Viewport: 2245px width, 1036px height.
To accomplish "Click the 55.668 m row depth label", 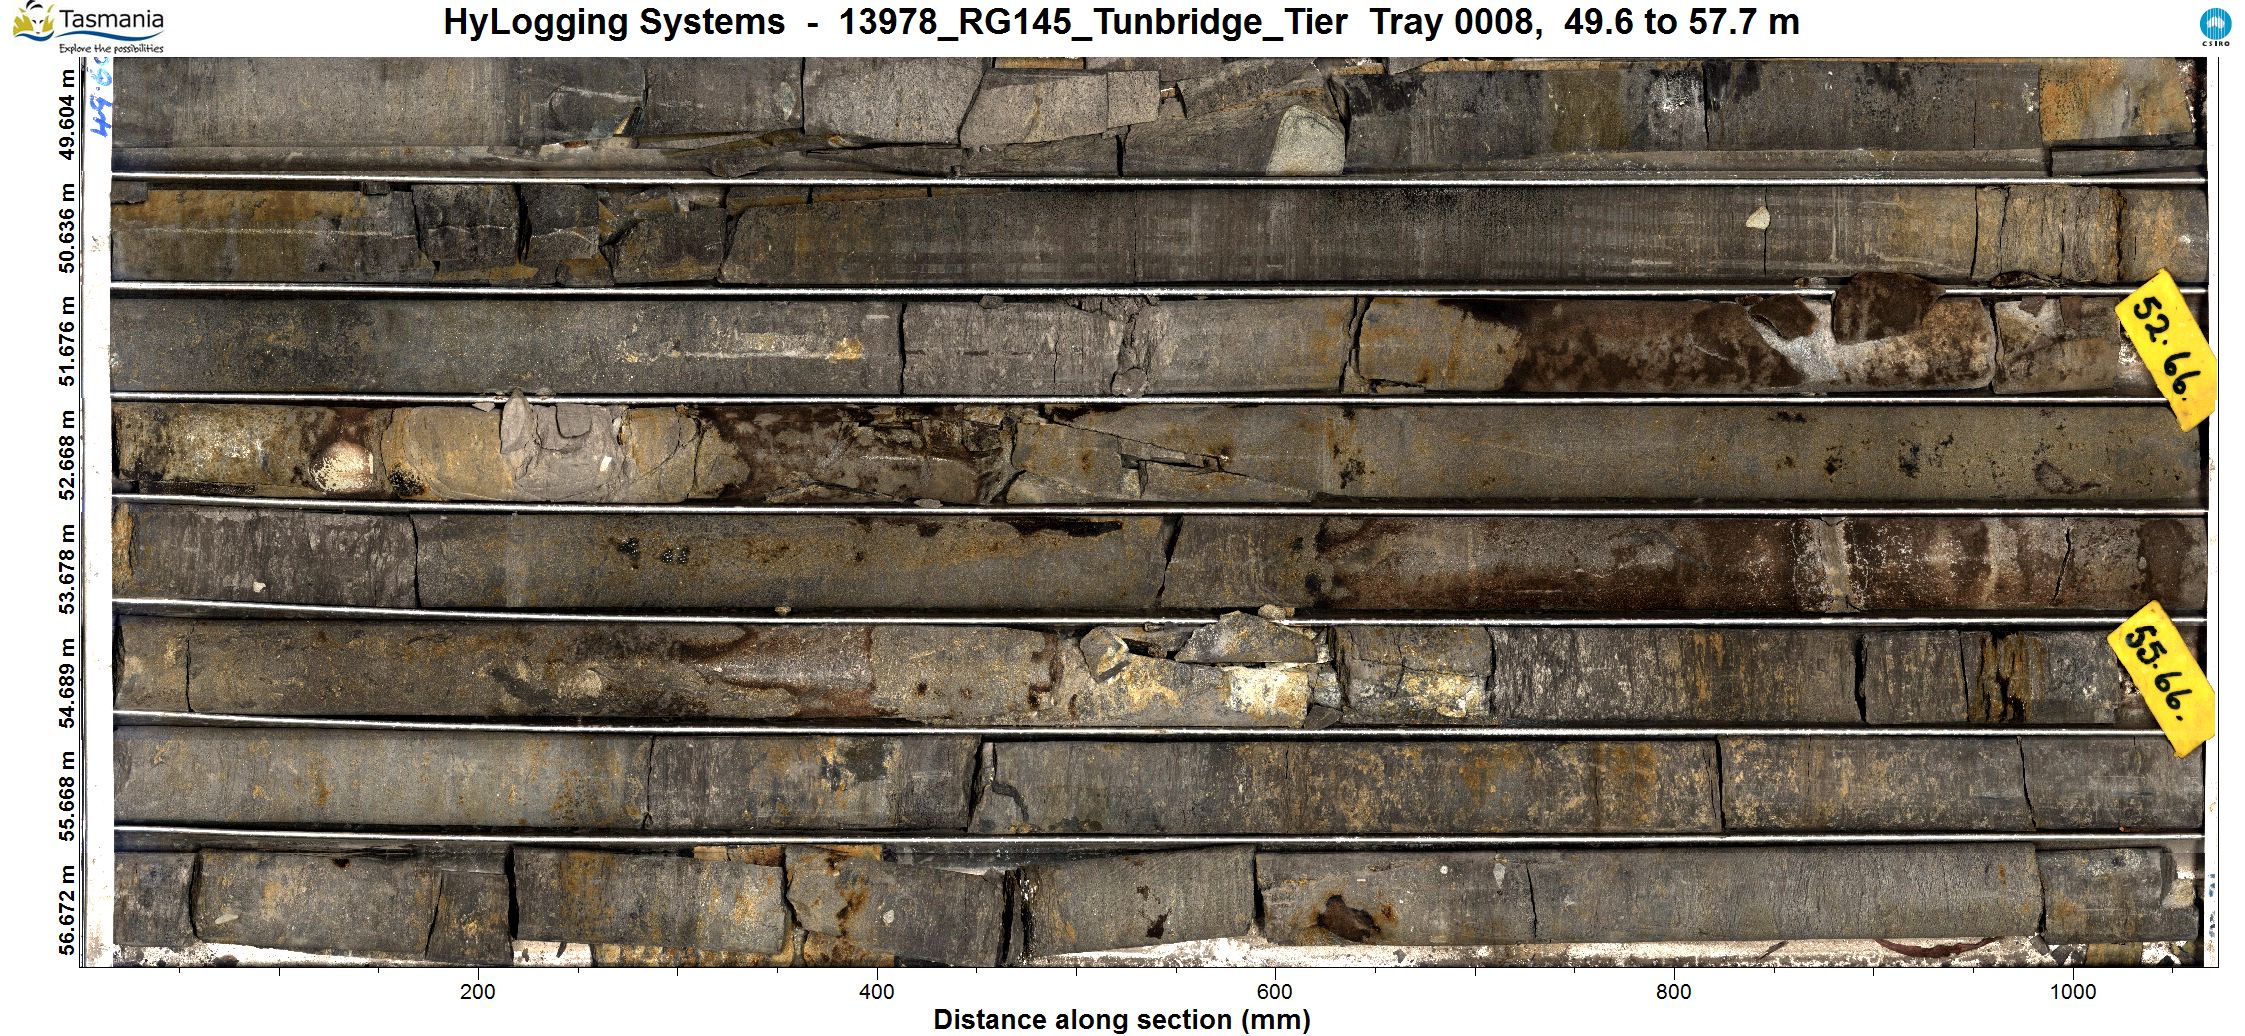I will pos(67,795).
